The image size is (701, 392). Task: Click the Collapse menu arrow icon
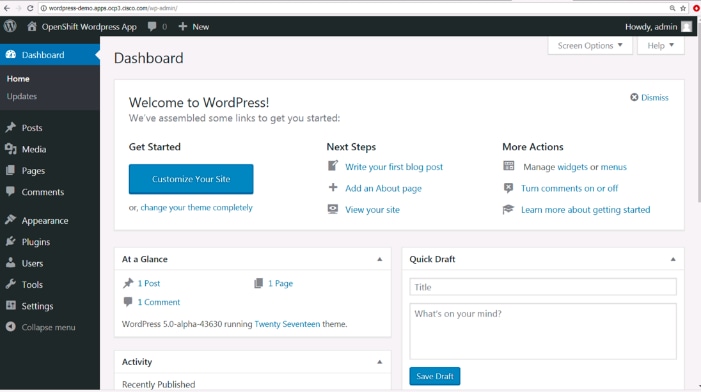coord(11,327)
